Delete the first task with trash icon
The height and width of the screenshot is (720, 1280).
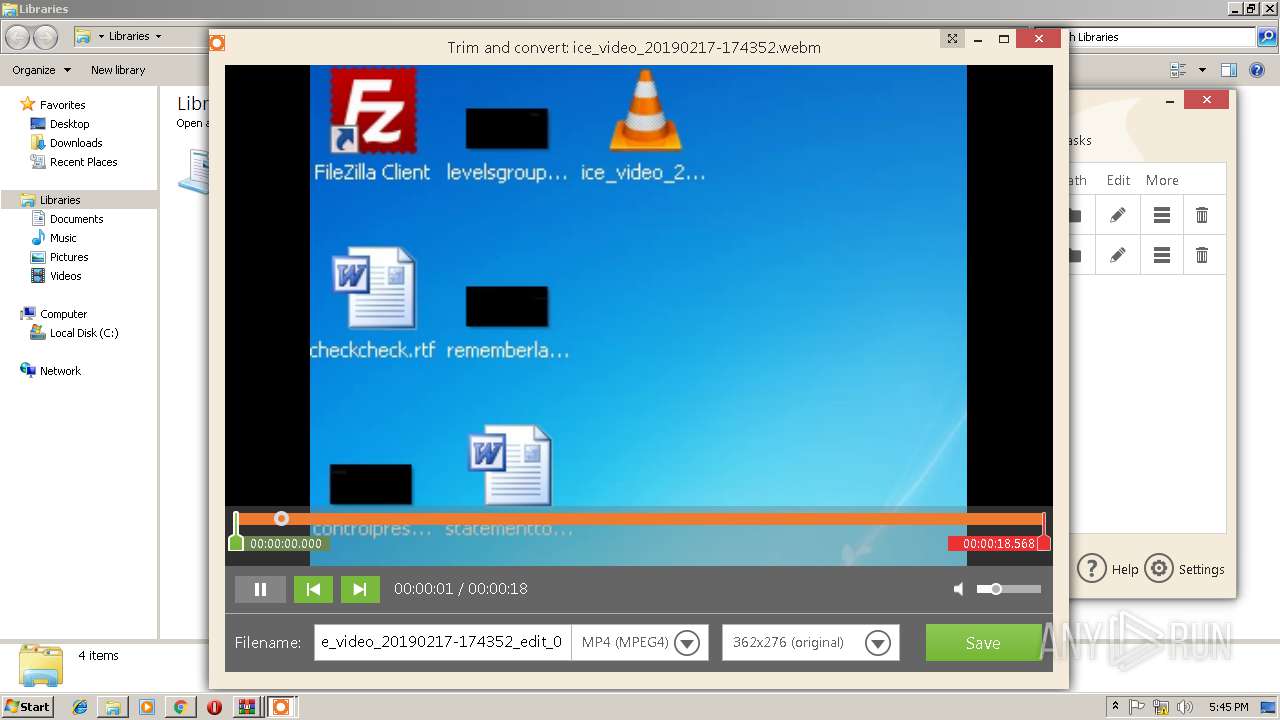click(1202, 215)
